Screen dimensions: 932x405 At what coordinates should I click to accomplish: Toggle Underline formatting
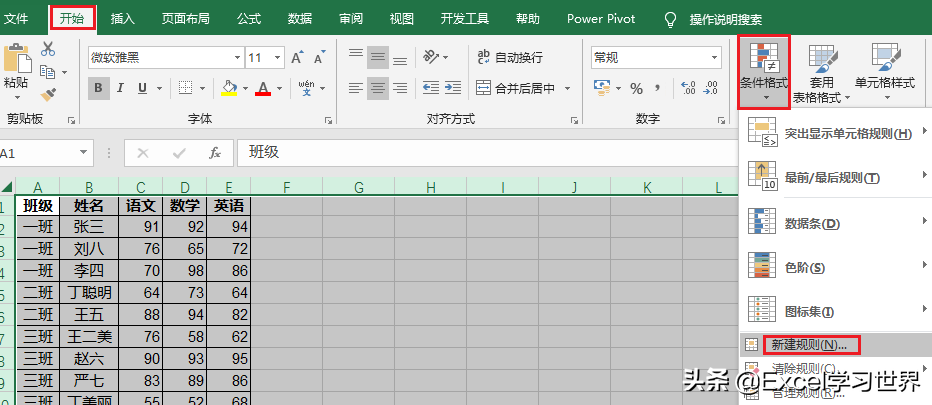pos(142,89)
